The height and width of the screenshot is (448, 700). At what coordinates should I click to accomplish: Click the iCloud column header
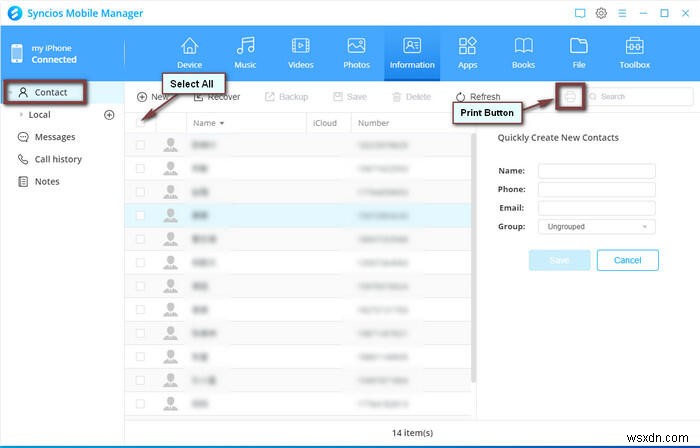click(x=325, y=123)
